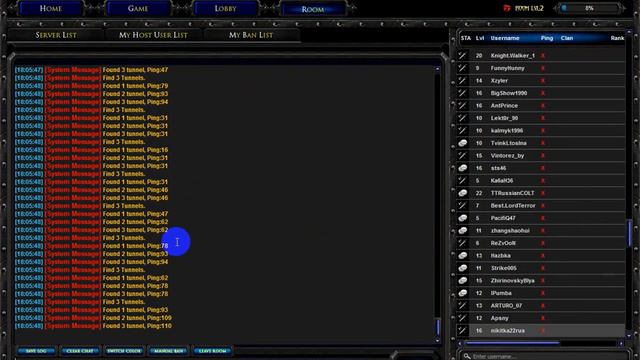The width and height of the screenshot is (640, 360).
Task: Click red ping X for Xzyler
Action: [x=543, y=80]
